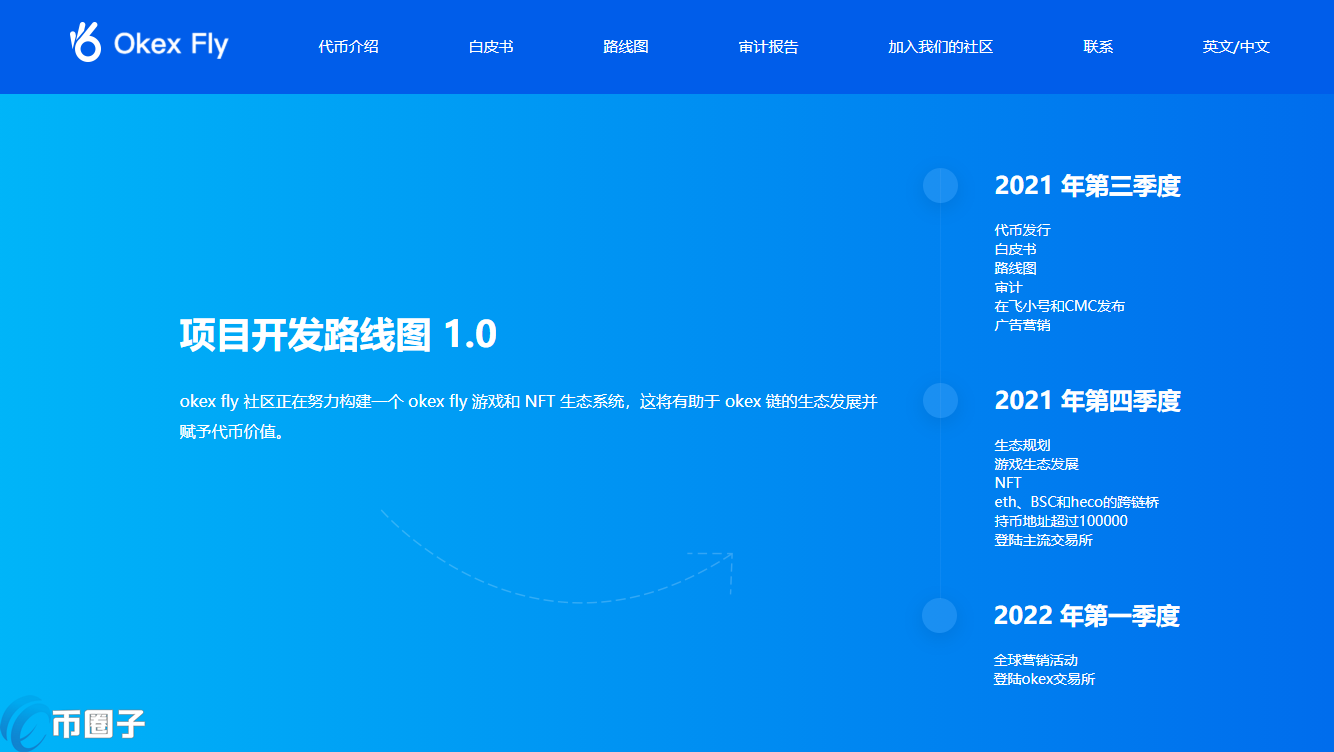1334x752 pixels.
Task: Click the 登陆okex交易所 entry
Action: [x=1044, y=679]
